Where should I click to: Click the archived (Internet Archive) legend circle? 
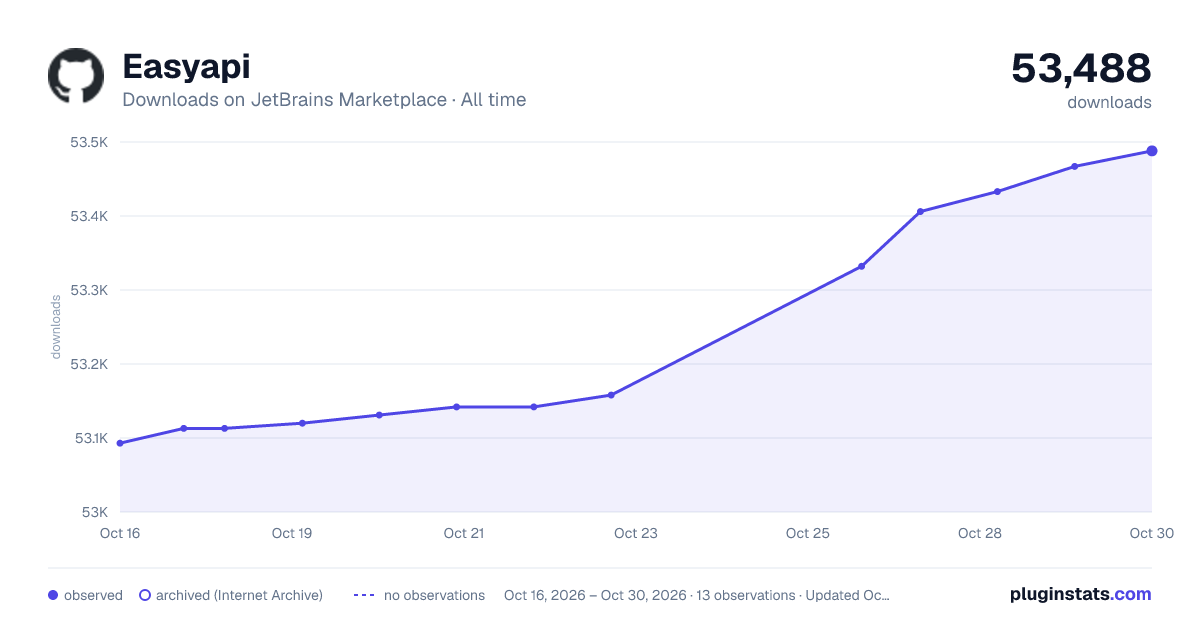click(145, 595)
